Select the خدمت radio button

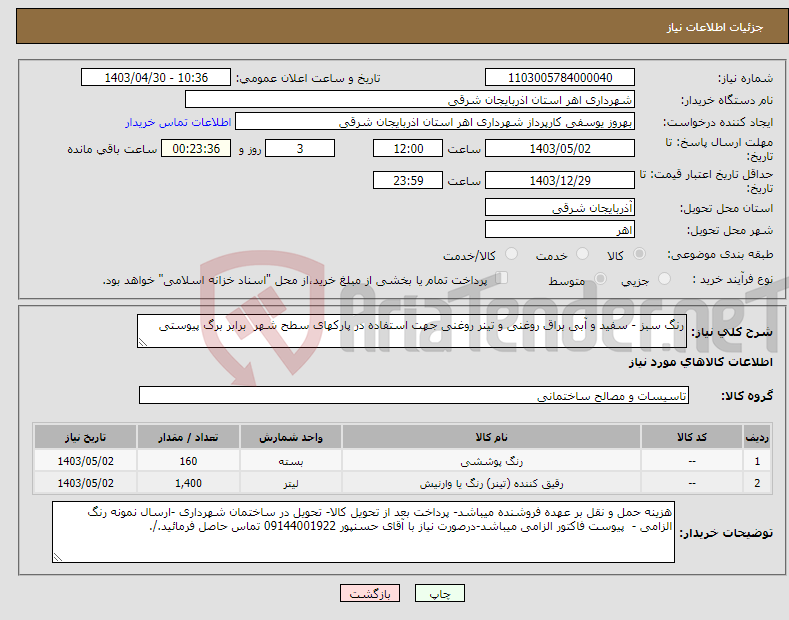point(582,254)
